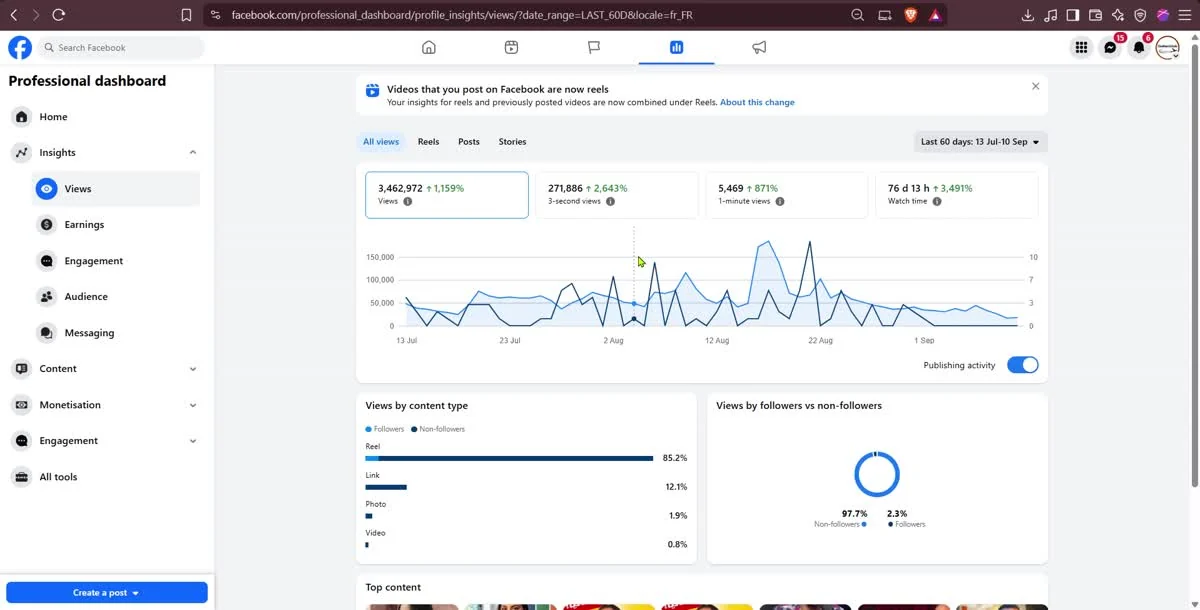Select the All views tab
1200x610 pixels.
pos(381,142)
